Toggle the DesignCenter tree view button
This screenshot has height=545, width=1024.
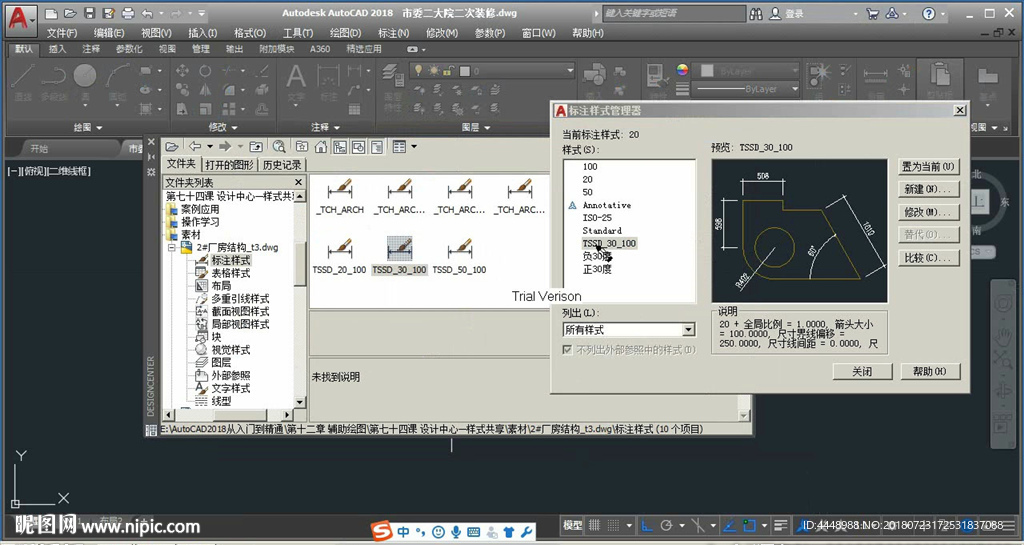click(340, 147)
